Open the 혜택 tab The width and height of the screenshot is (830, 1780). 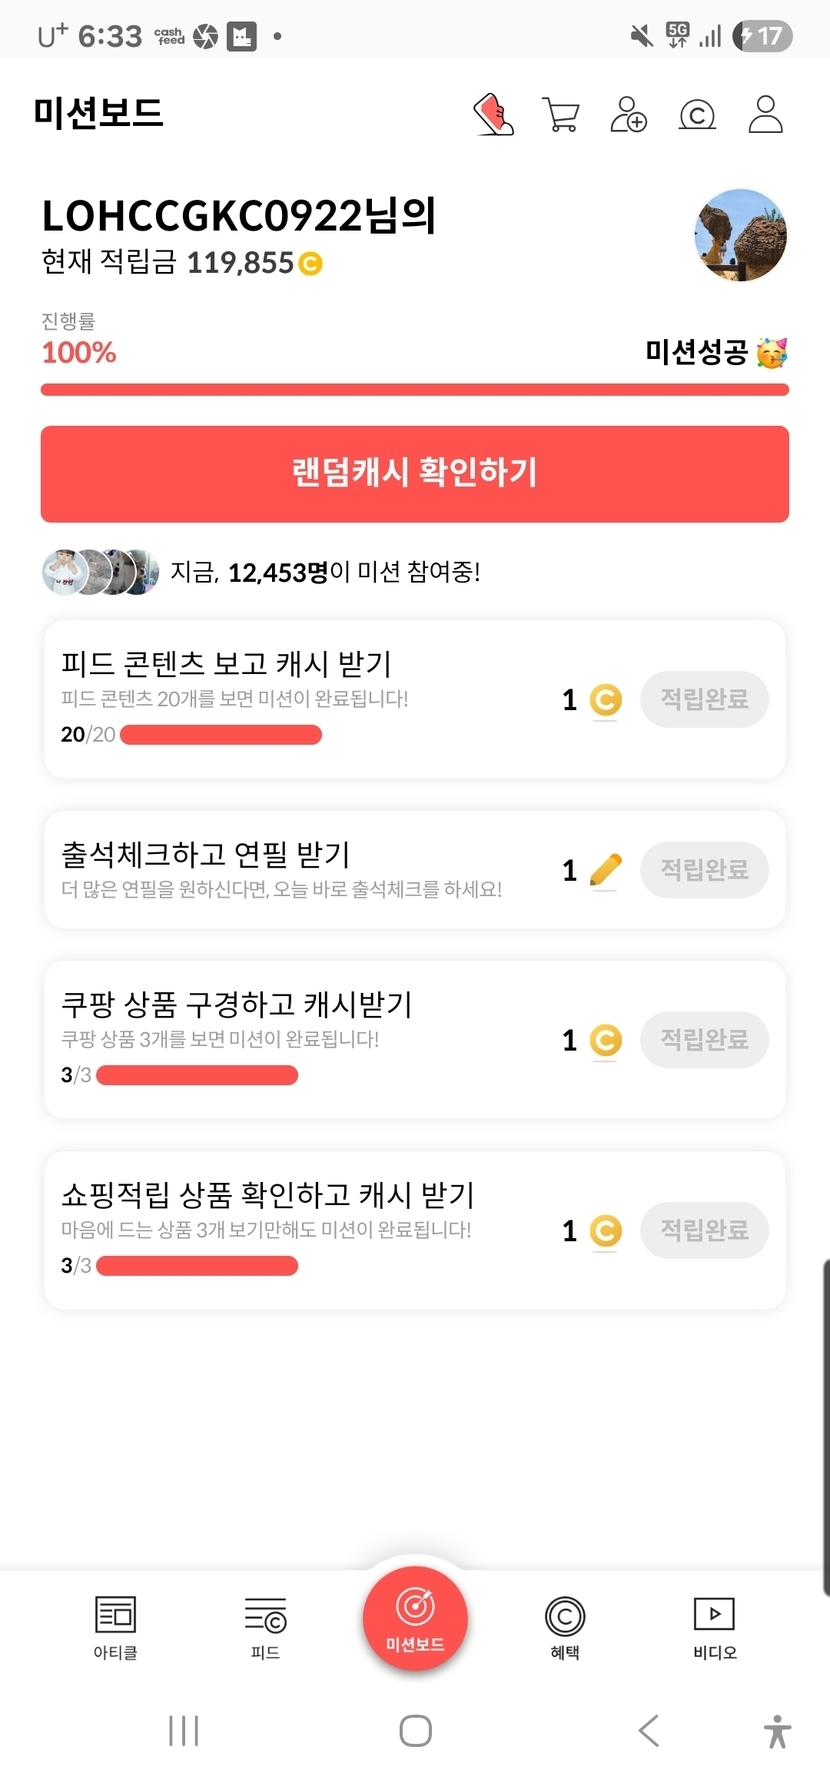565,1627
